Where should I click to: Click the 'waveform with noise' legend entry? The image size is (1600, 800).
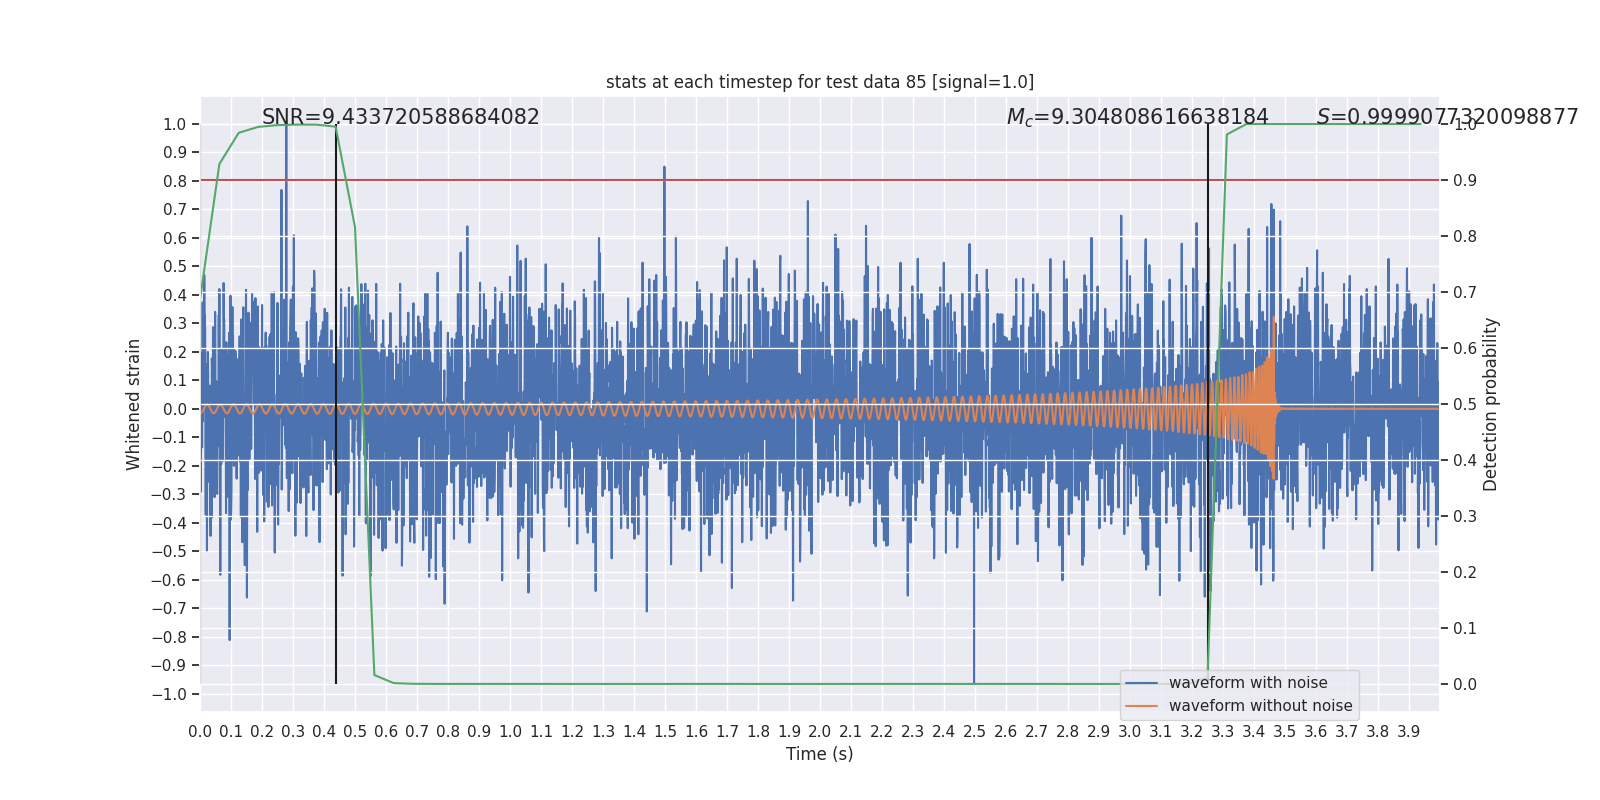coord(1248,683)
